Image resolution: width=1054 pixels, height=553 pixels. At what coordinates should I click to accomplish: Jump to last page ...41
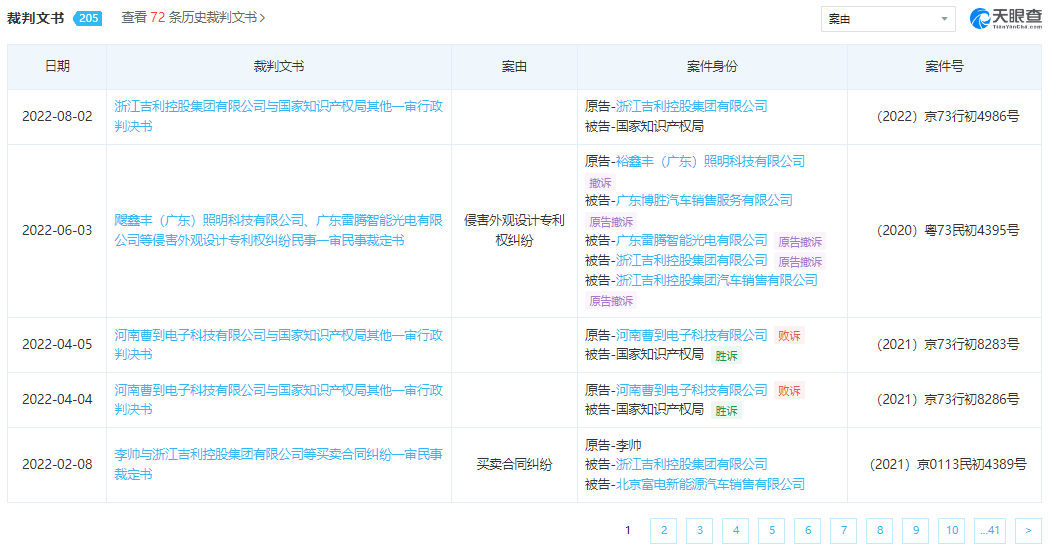click(x=989, y=530)
